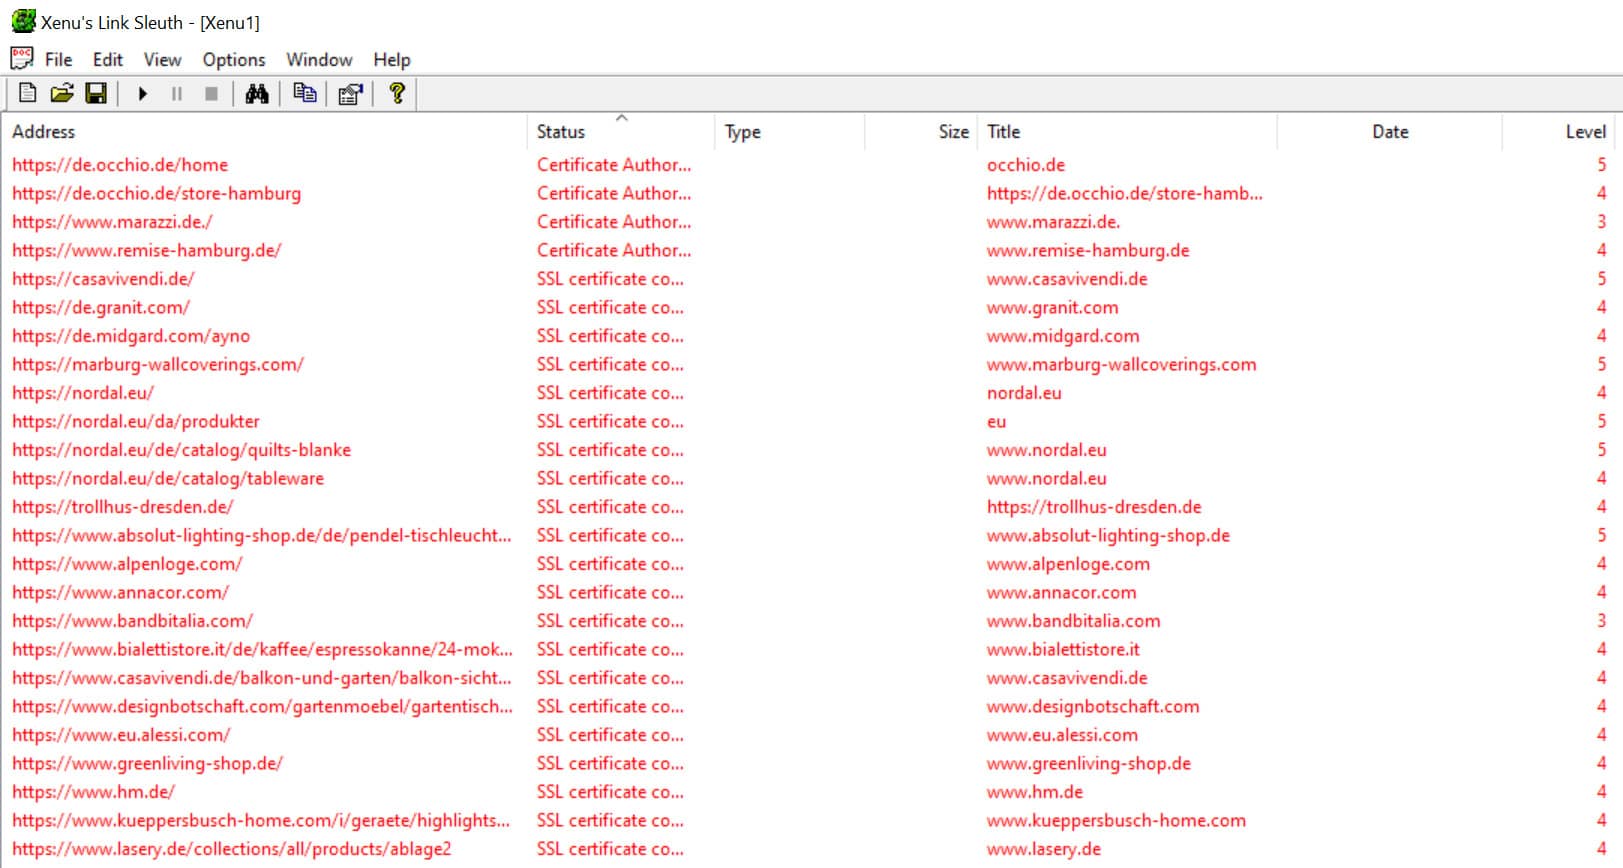Sort by the Level column header
Image resolution: width=1623 pixels, height=868 pixels.
[1562, 132]
